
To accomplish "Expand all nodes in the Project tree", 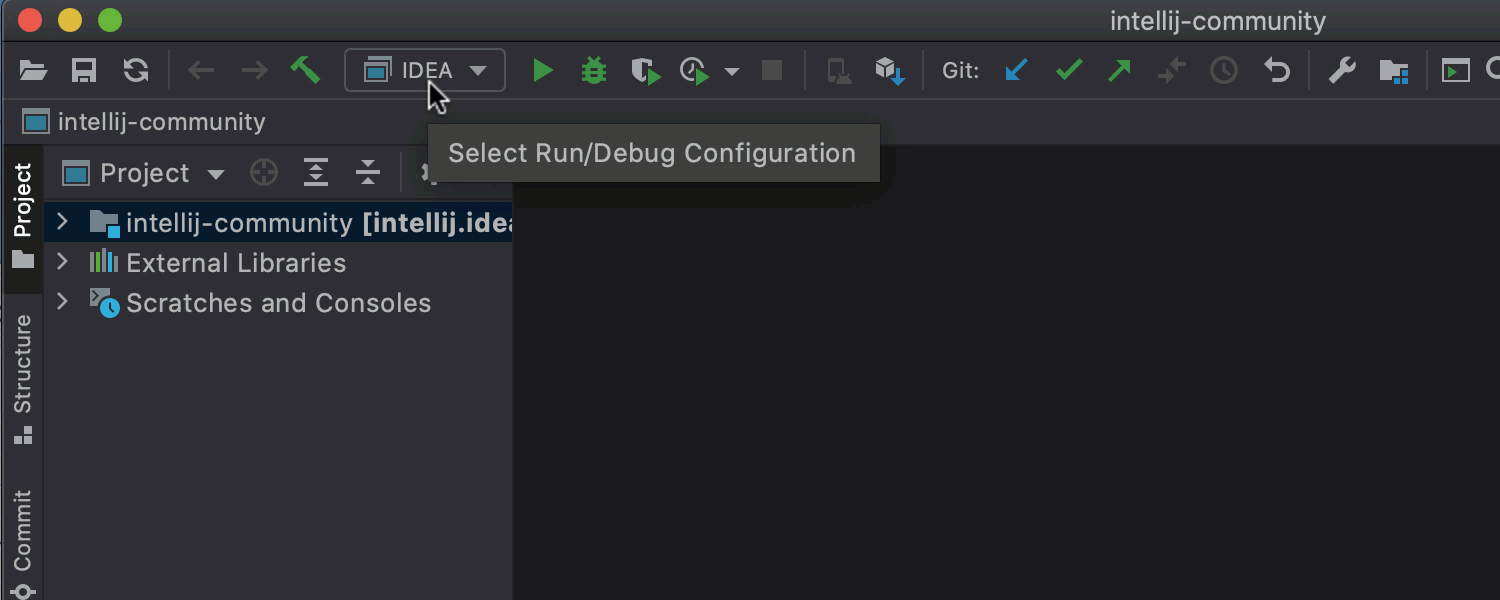I will pyautogui.click(x=316, y=173).
